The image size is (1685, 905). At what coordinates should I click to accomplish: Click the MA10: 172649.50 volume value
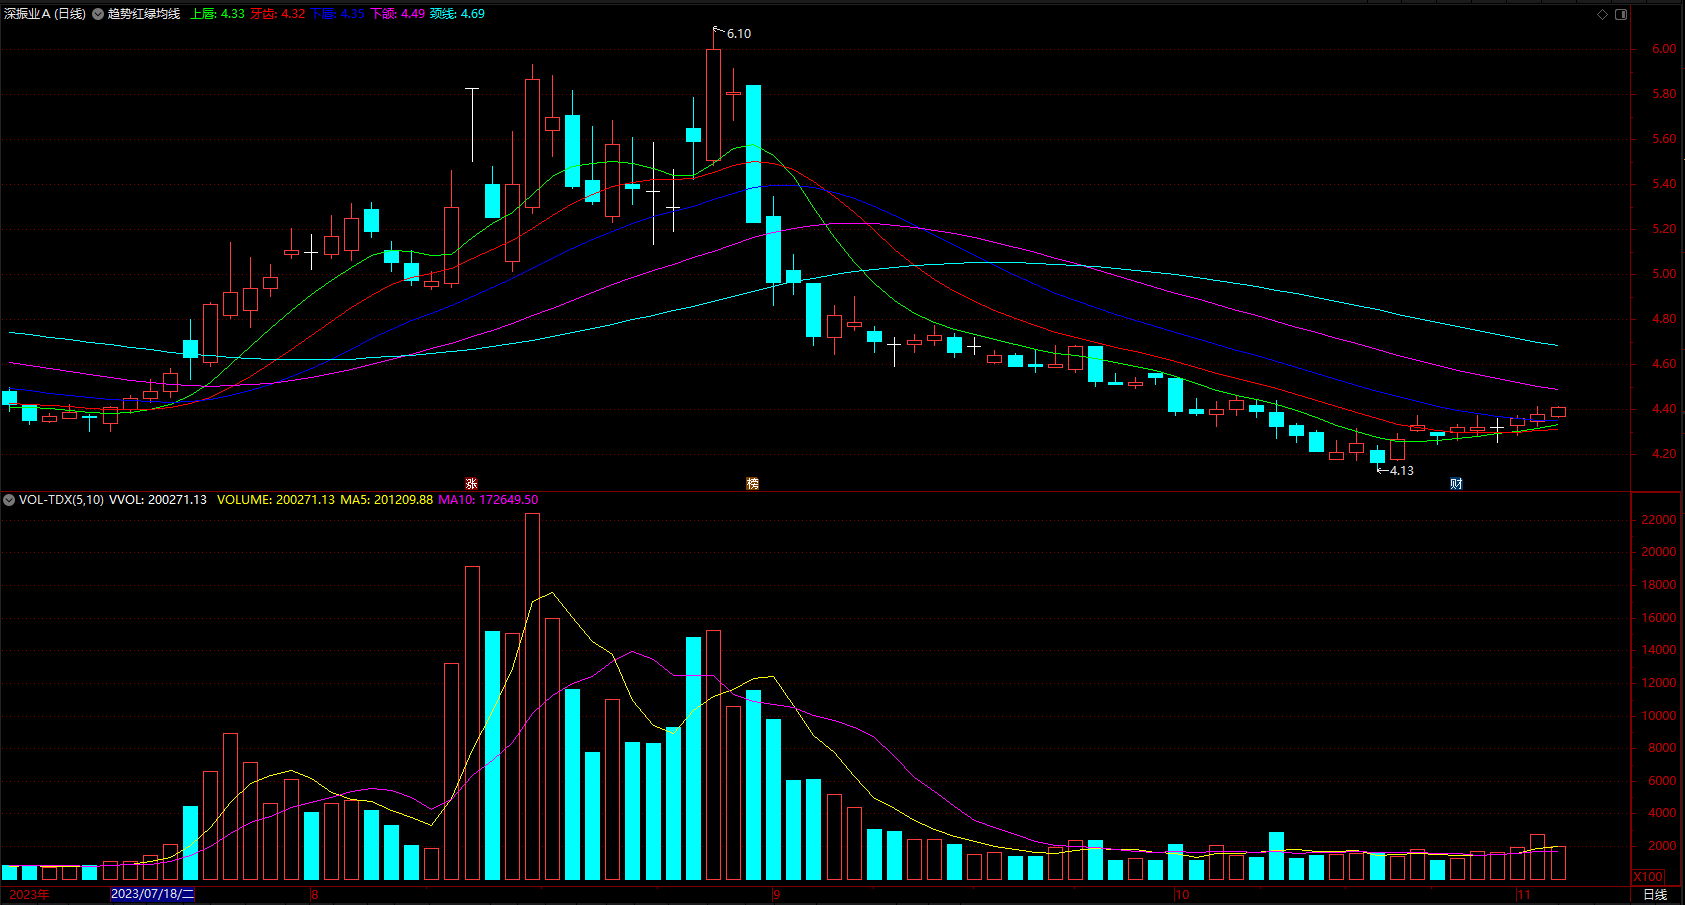click(488, 500)
